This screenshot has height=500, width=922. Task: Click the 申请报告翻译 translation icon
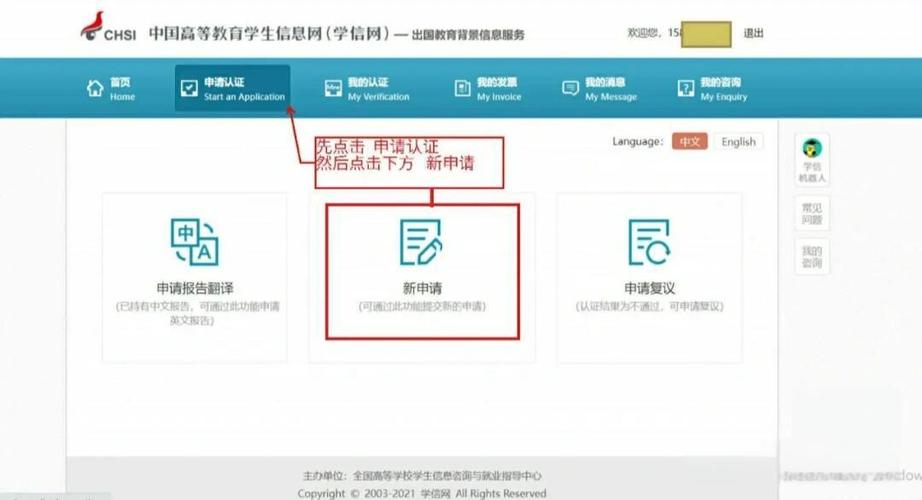point(195,242)
